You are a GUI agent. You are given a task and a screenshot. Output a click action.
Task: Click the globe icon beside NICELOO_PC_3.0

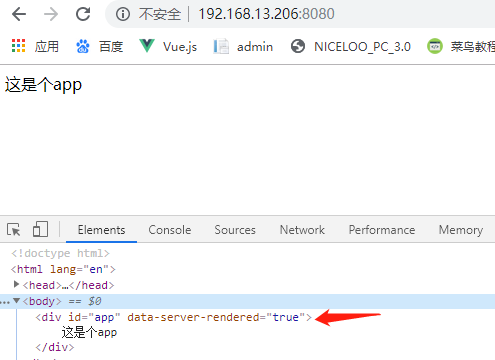[298, 46]
